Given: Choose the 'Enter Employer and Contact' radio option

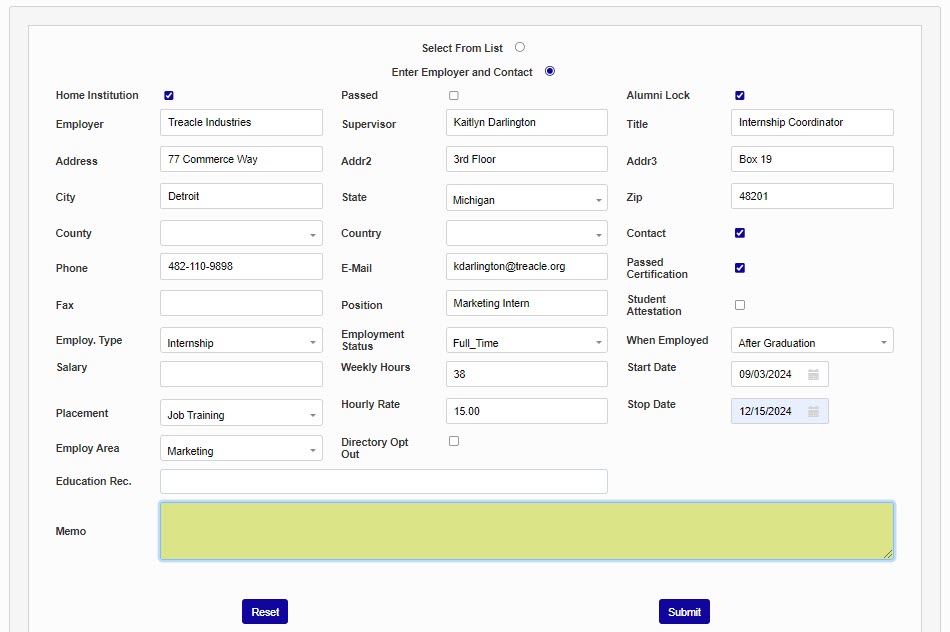Looking at the screenshot, I should pyautogui.click(x=550, y=71).
